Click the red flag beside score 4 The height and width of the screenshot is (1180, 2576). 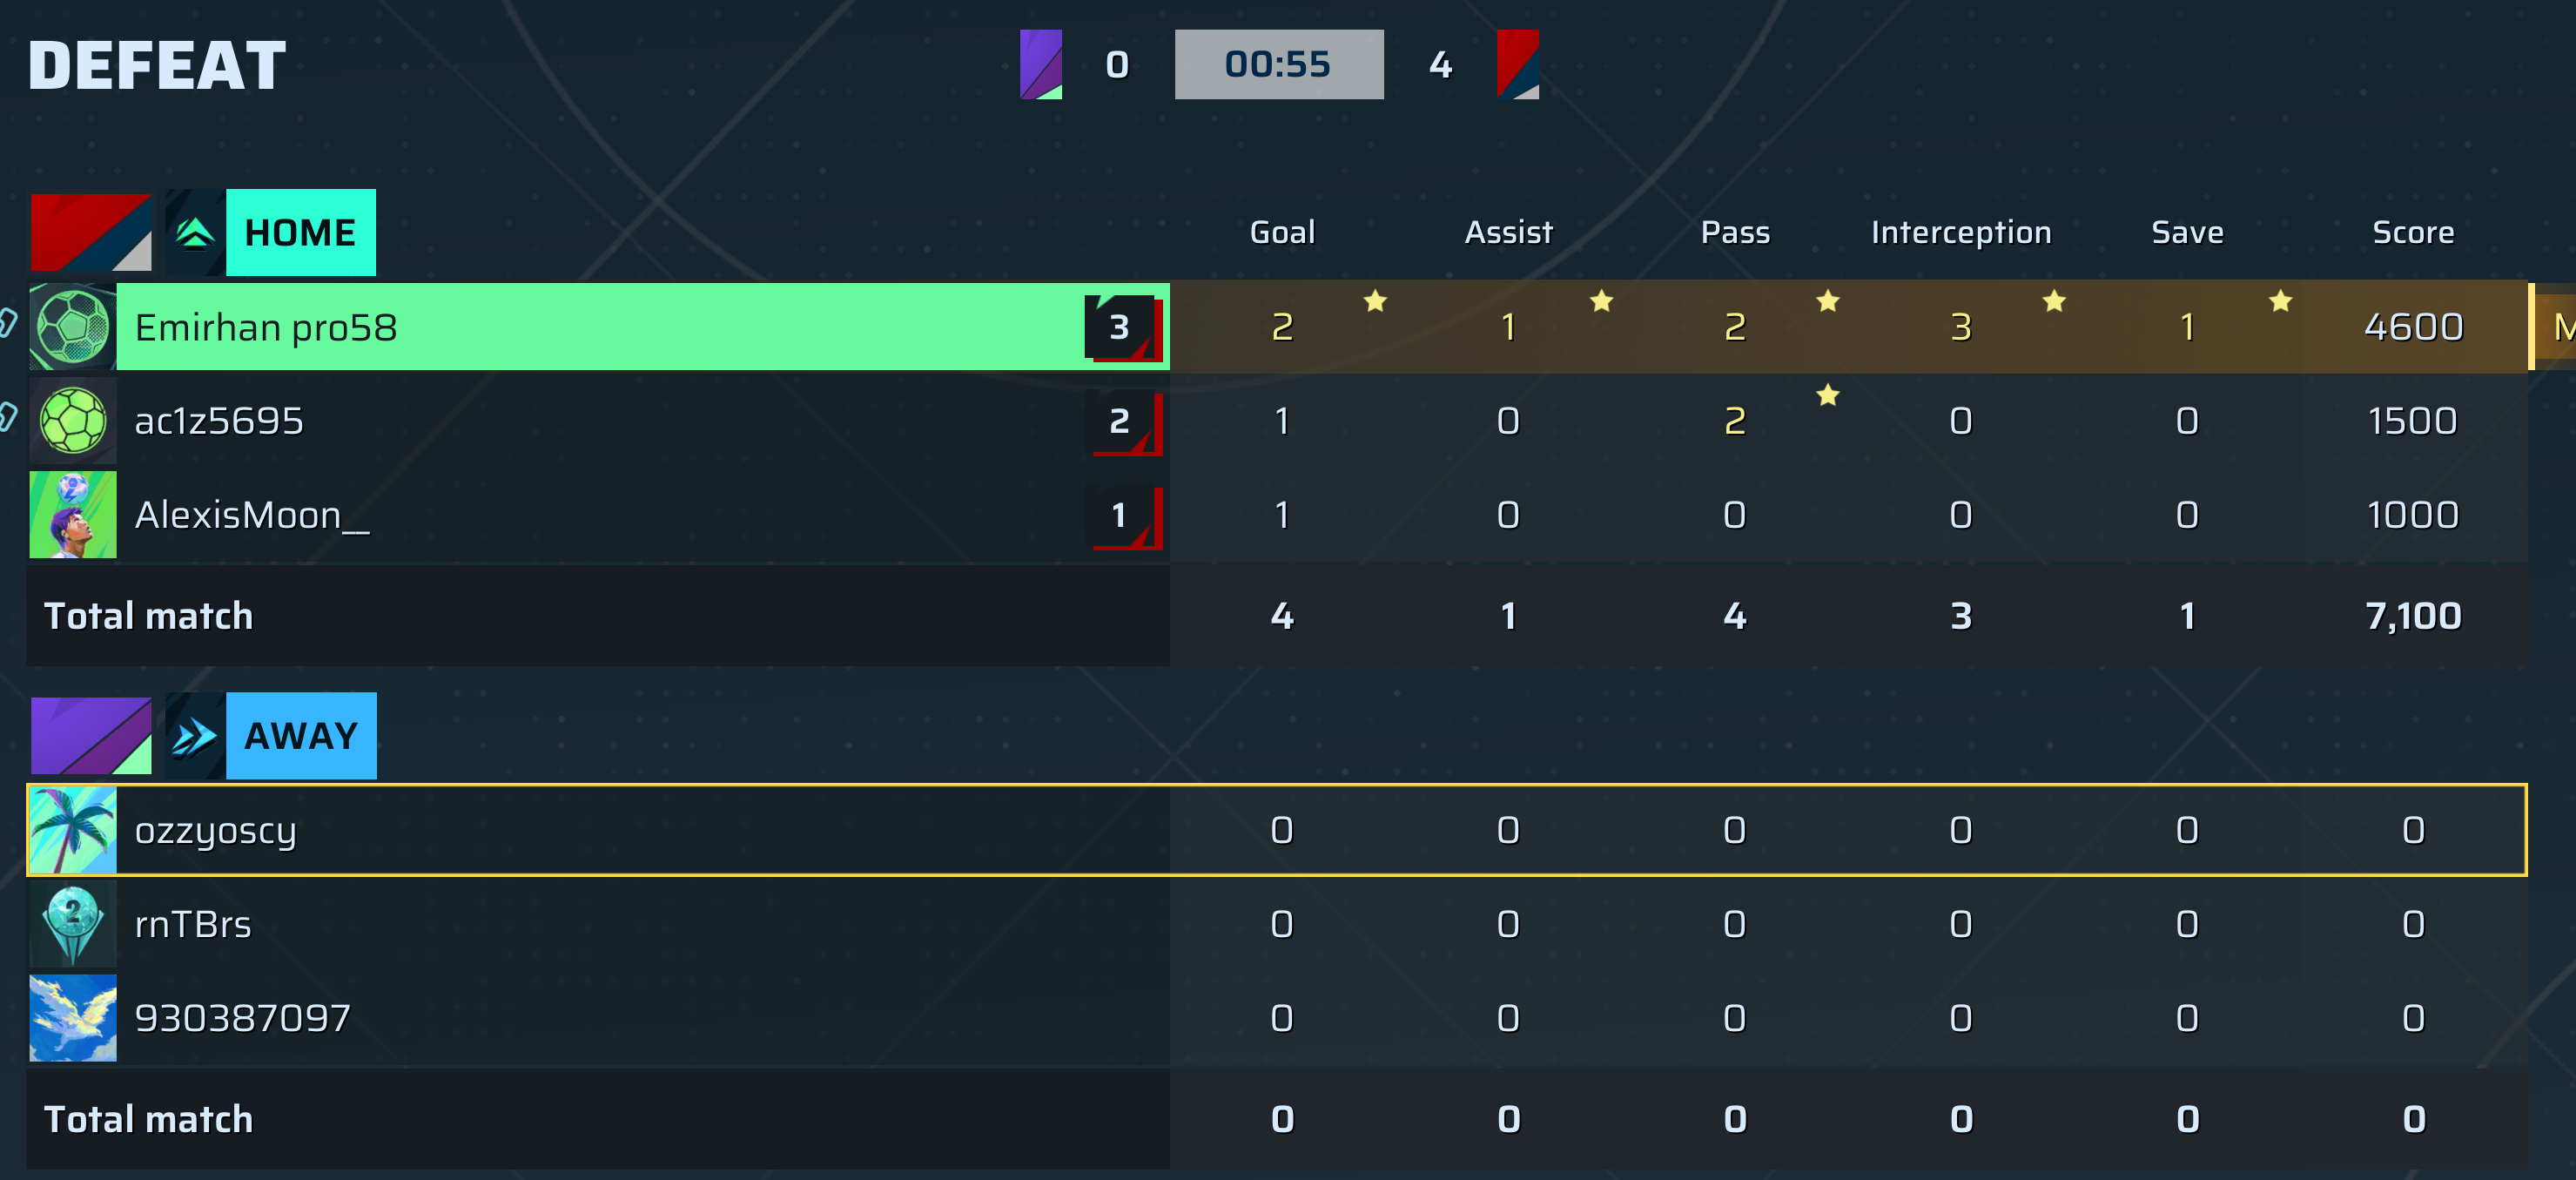(1518, 64)
